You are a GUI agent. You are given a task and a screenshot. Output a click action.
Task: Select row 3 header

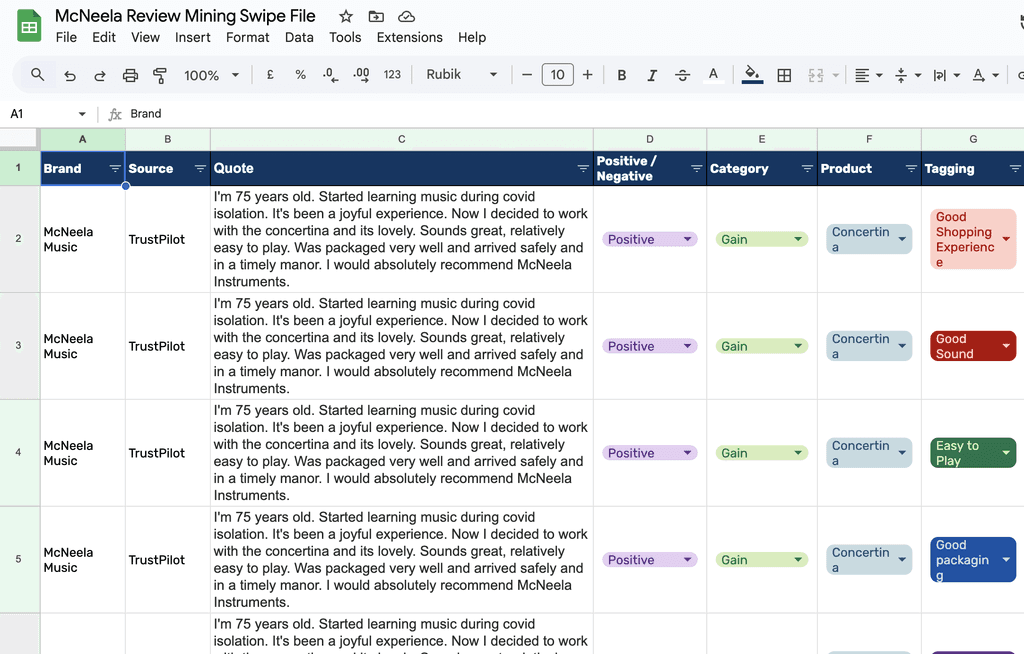tap(18, 346)
